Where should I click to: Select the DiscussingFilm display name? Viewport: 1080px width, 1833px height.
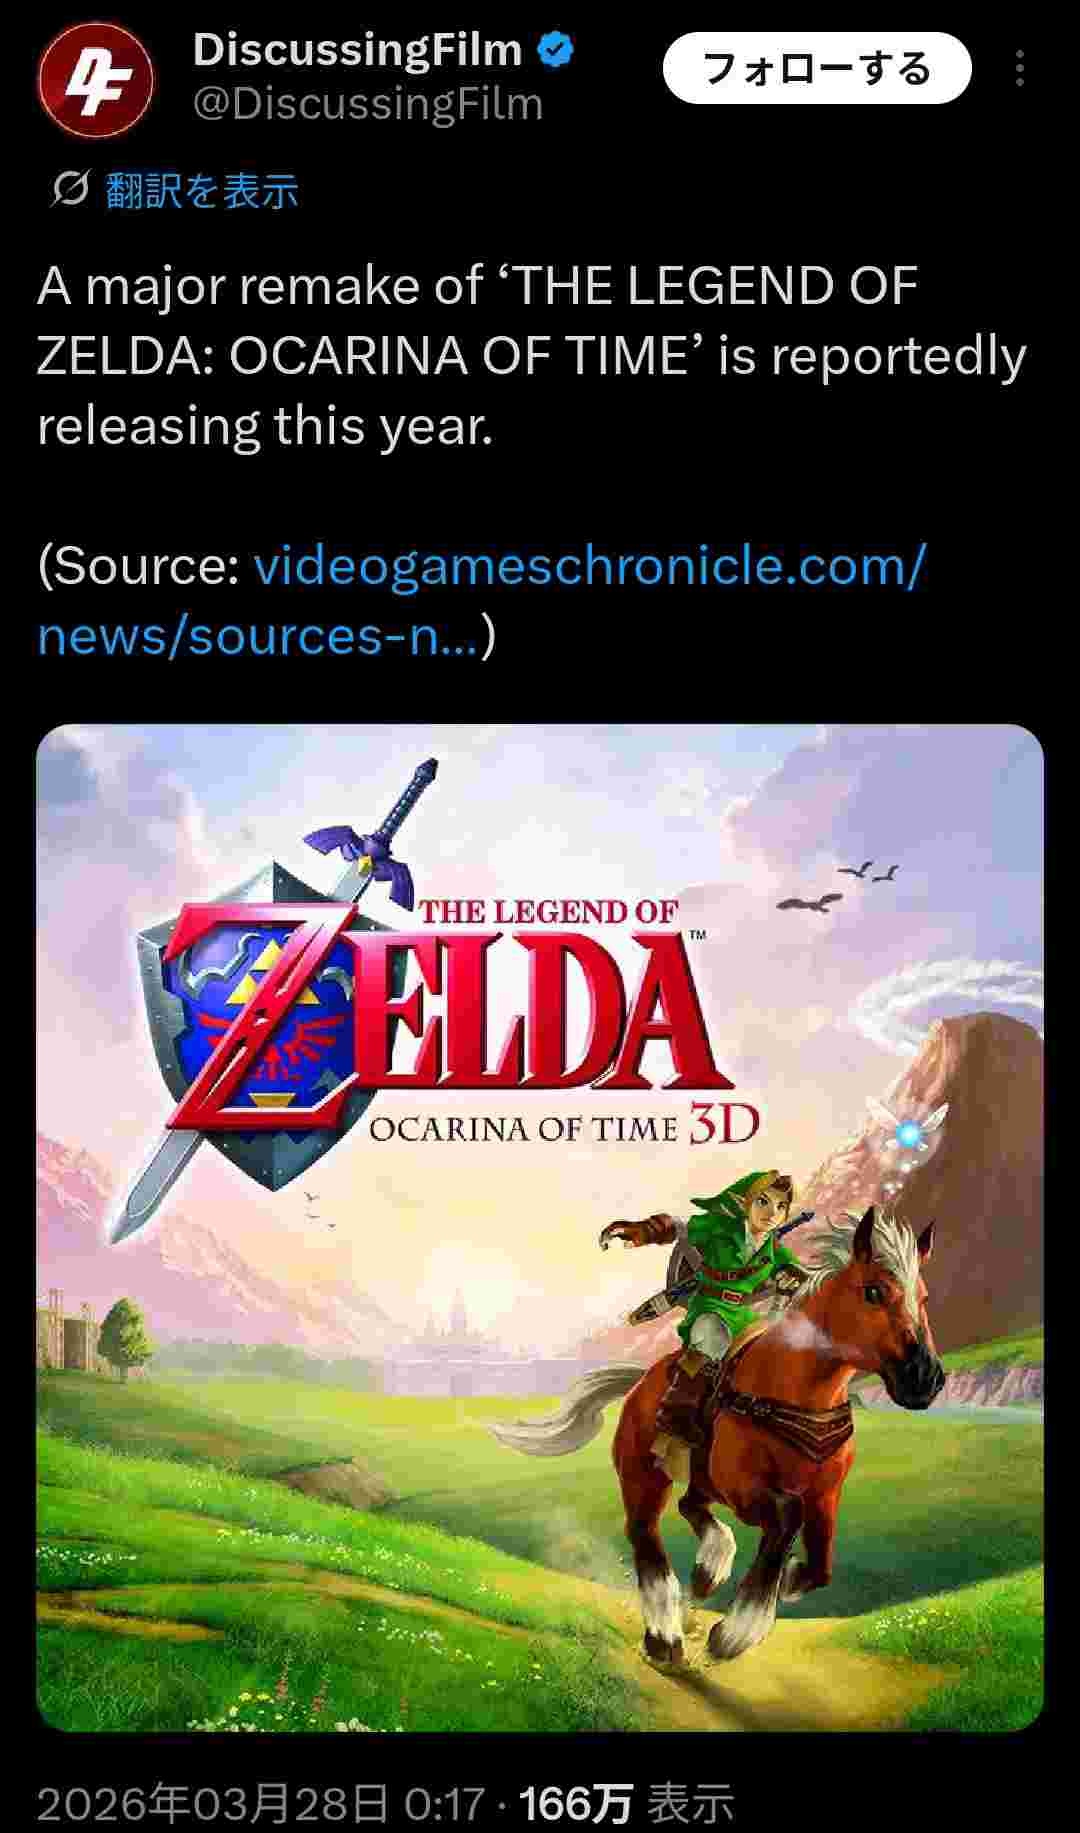[x=357, y=49]
